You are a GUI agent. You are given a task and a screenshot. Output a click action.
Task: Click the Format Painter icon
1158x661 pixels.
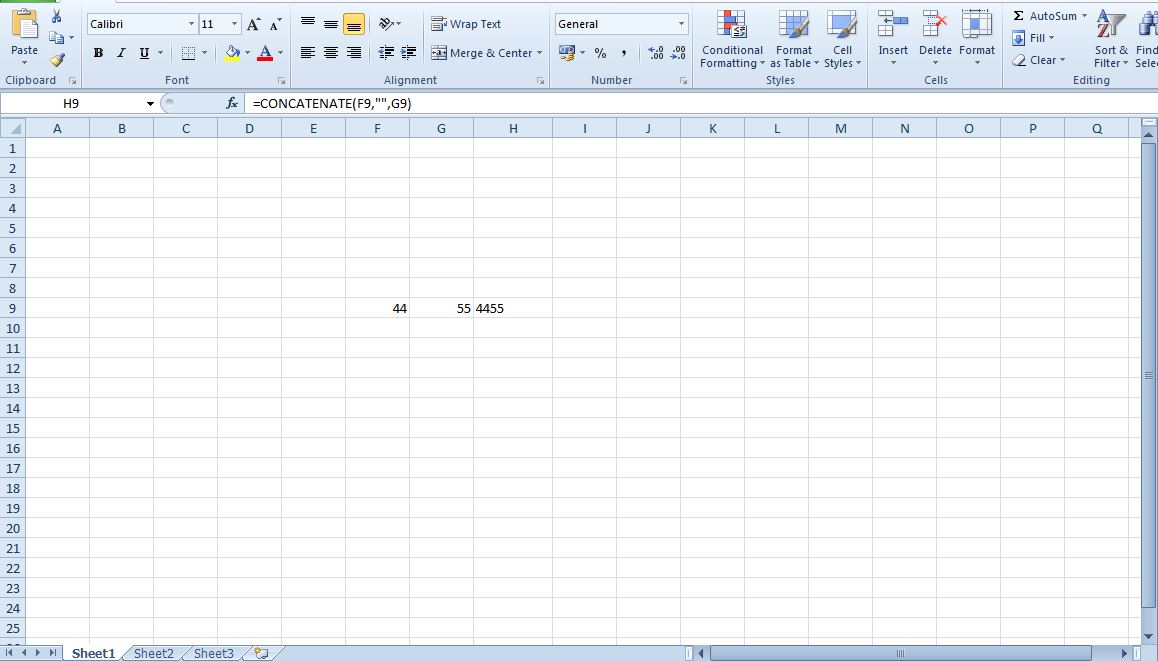tap(57, 60)
